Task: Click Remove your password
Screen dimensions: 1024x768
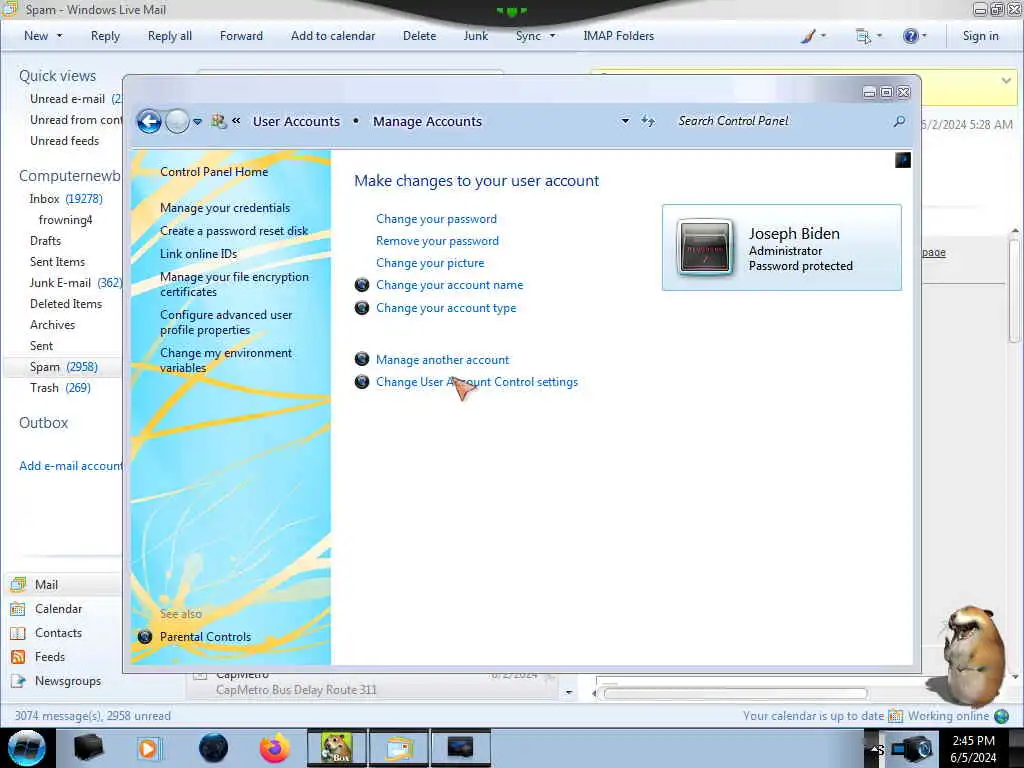Action: pyautogui.click(x=437, y=241)
